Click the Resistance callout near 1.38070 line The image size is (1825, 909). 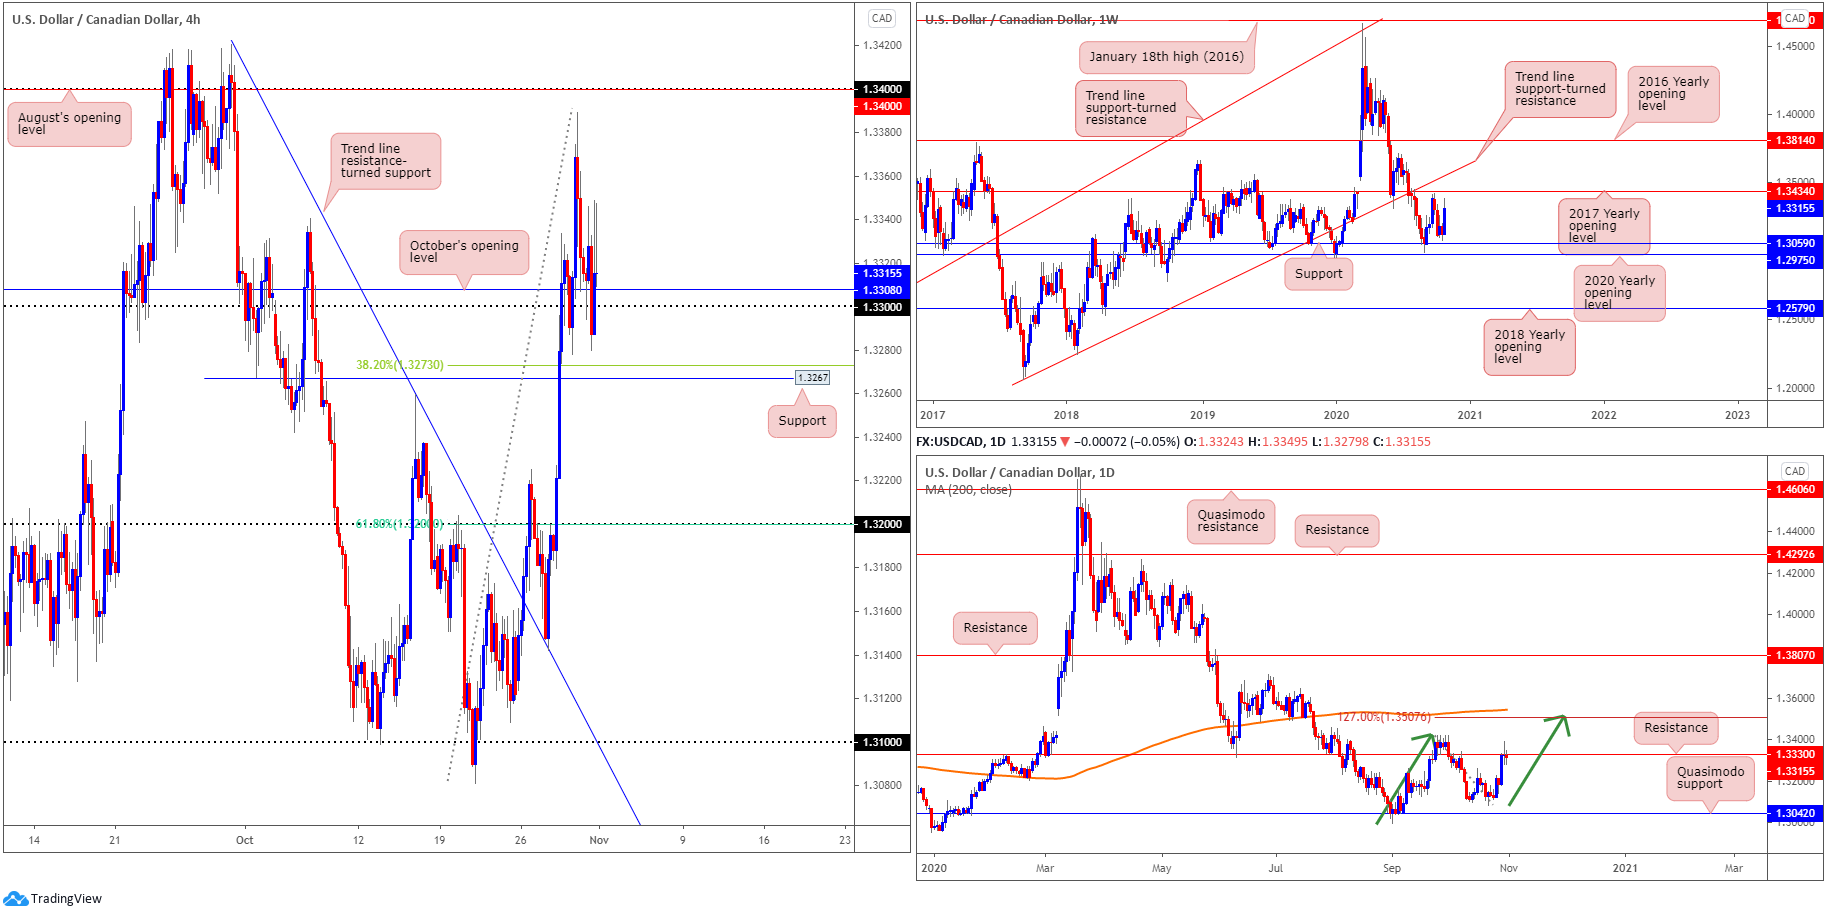(995, 628)
